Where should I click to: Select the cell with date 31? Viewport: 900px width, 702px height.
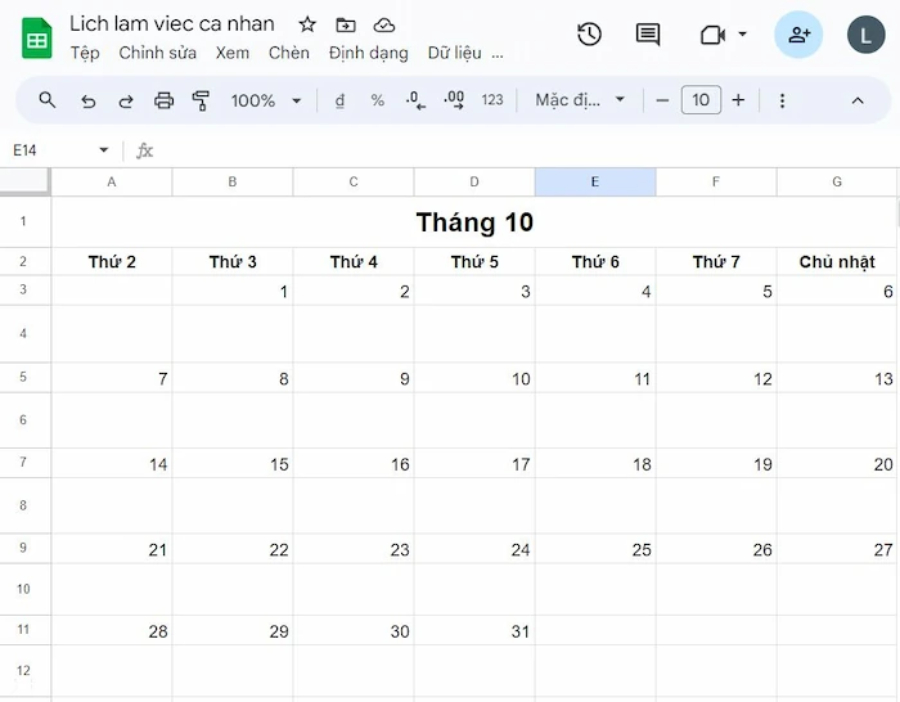click(x=474, y=631)
